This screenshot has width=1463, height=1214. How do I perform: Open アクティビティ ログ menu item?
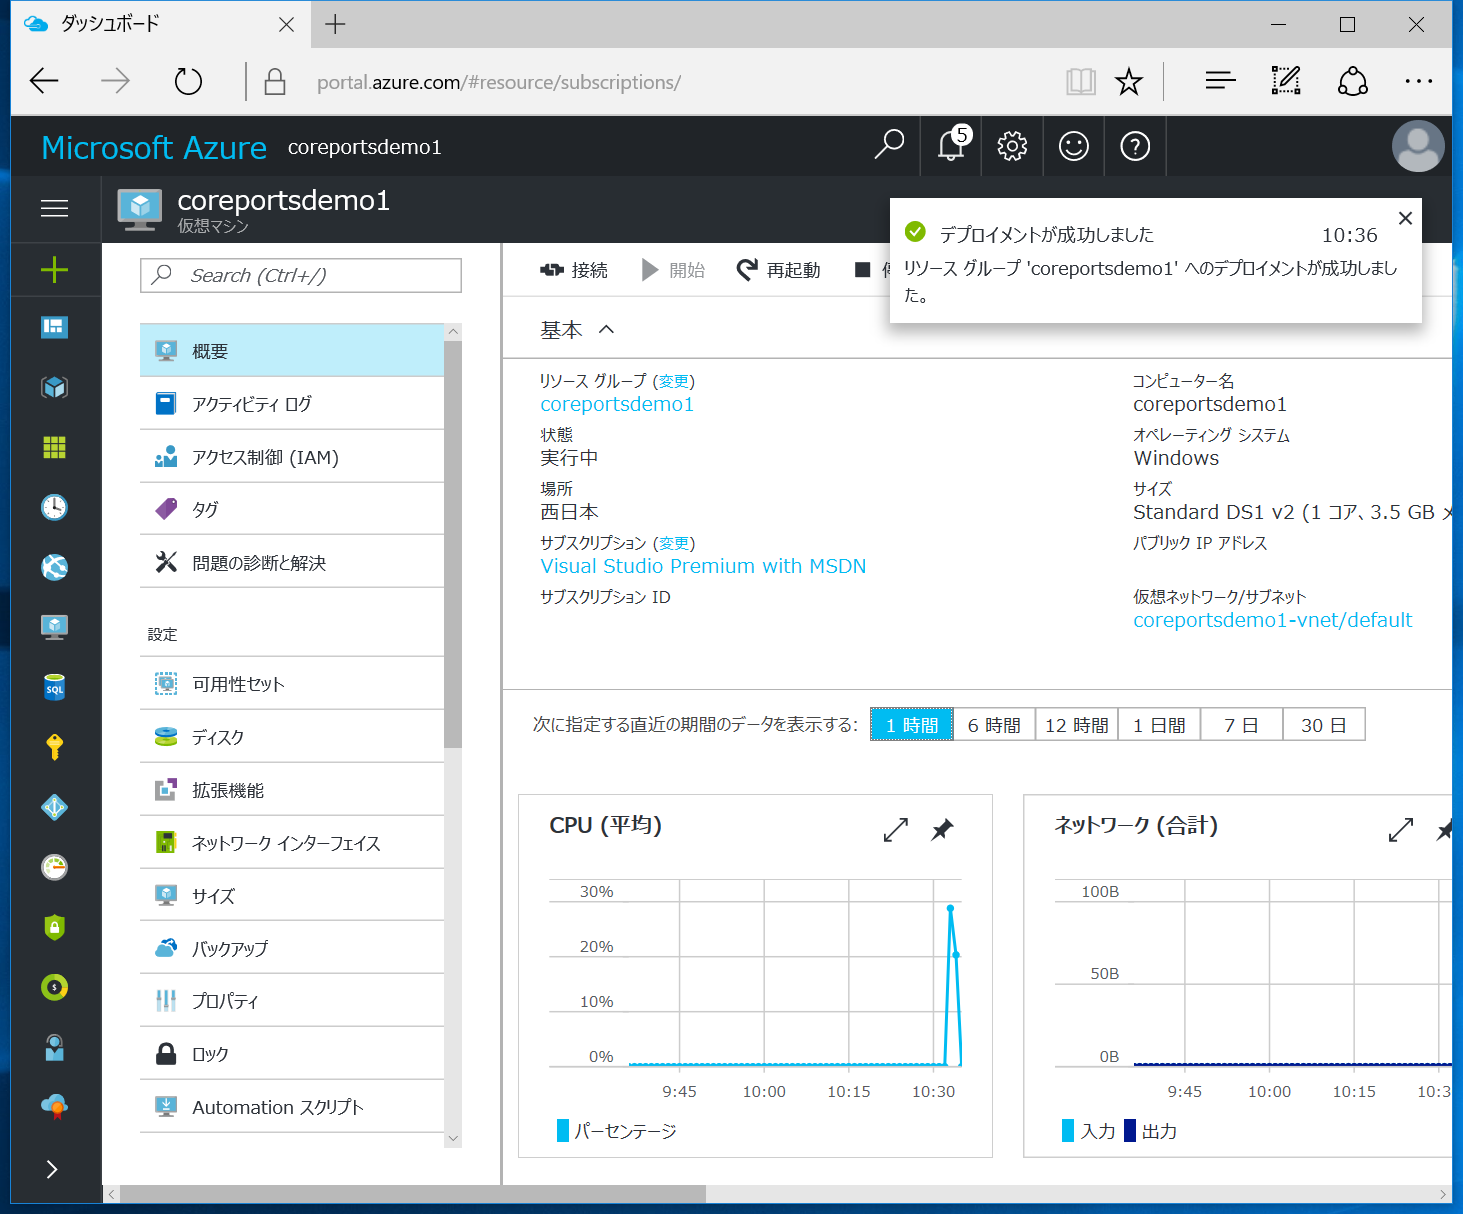pos(292,404)
